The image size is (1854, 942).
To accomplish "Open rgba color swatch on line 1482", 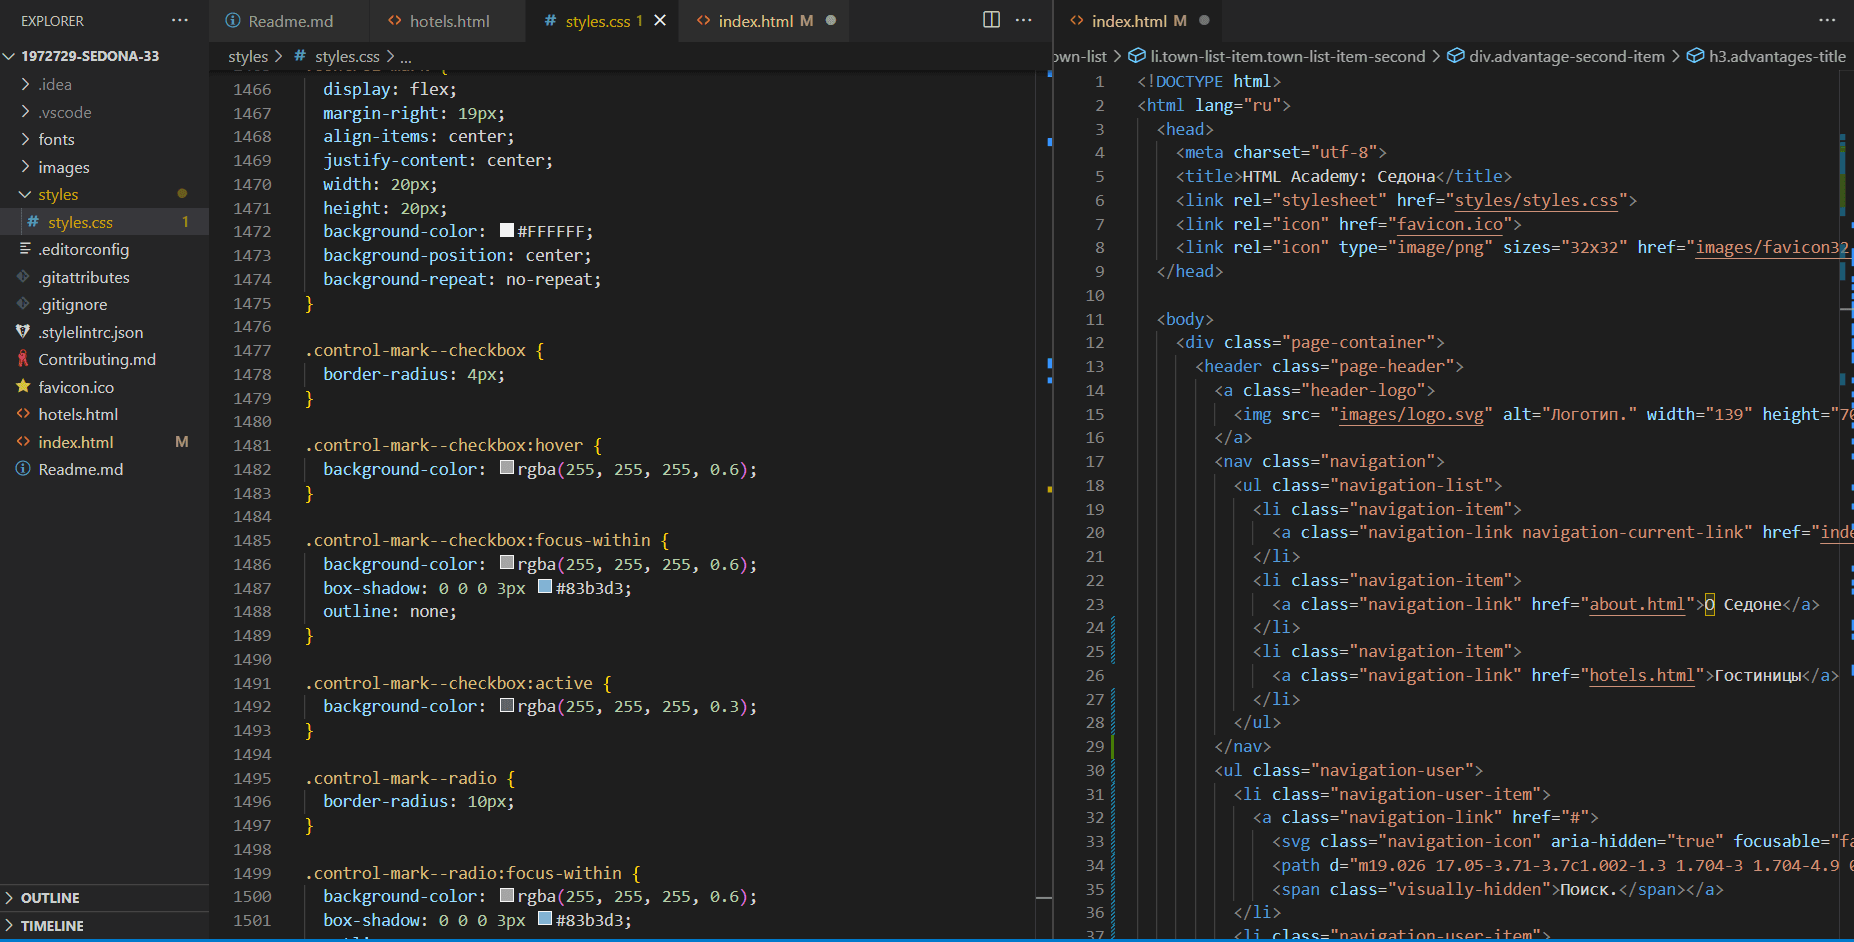I will (x=507, y=468).
